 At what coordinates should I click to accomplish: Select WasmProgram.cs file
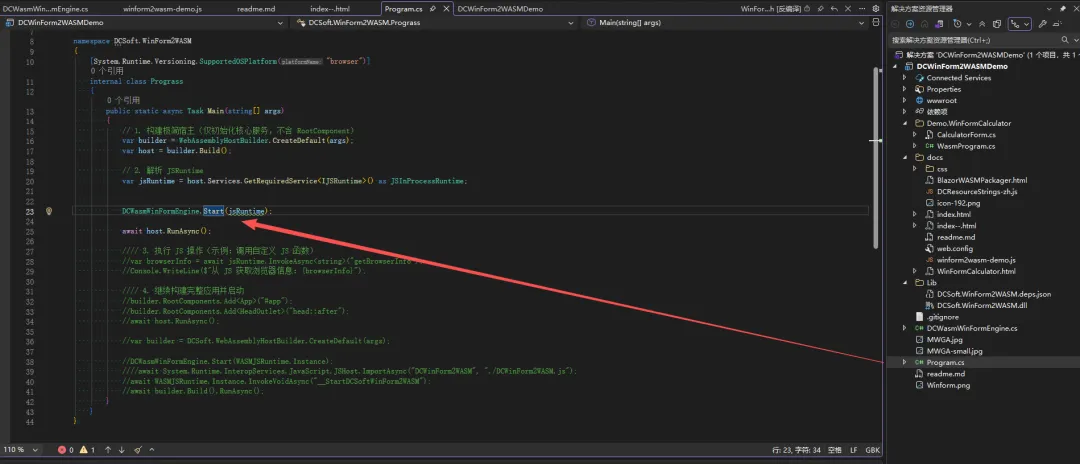966,146
